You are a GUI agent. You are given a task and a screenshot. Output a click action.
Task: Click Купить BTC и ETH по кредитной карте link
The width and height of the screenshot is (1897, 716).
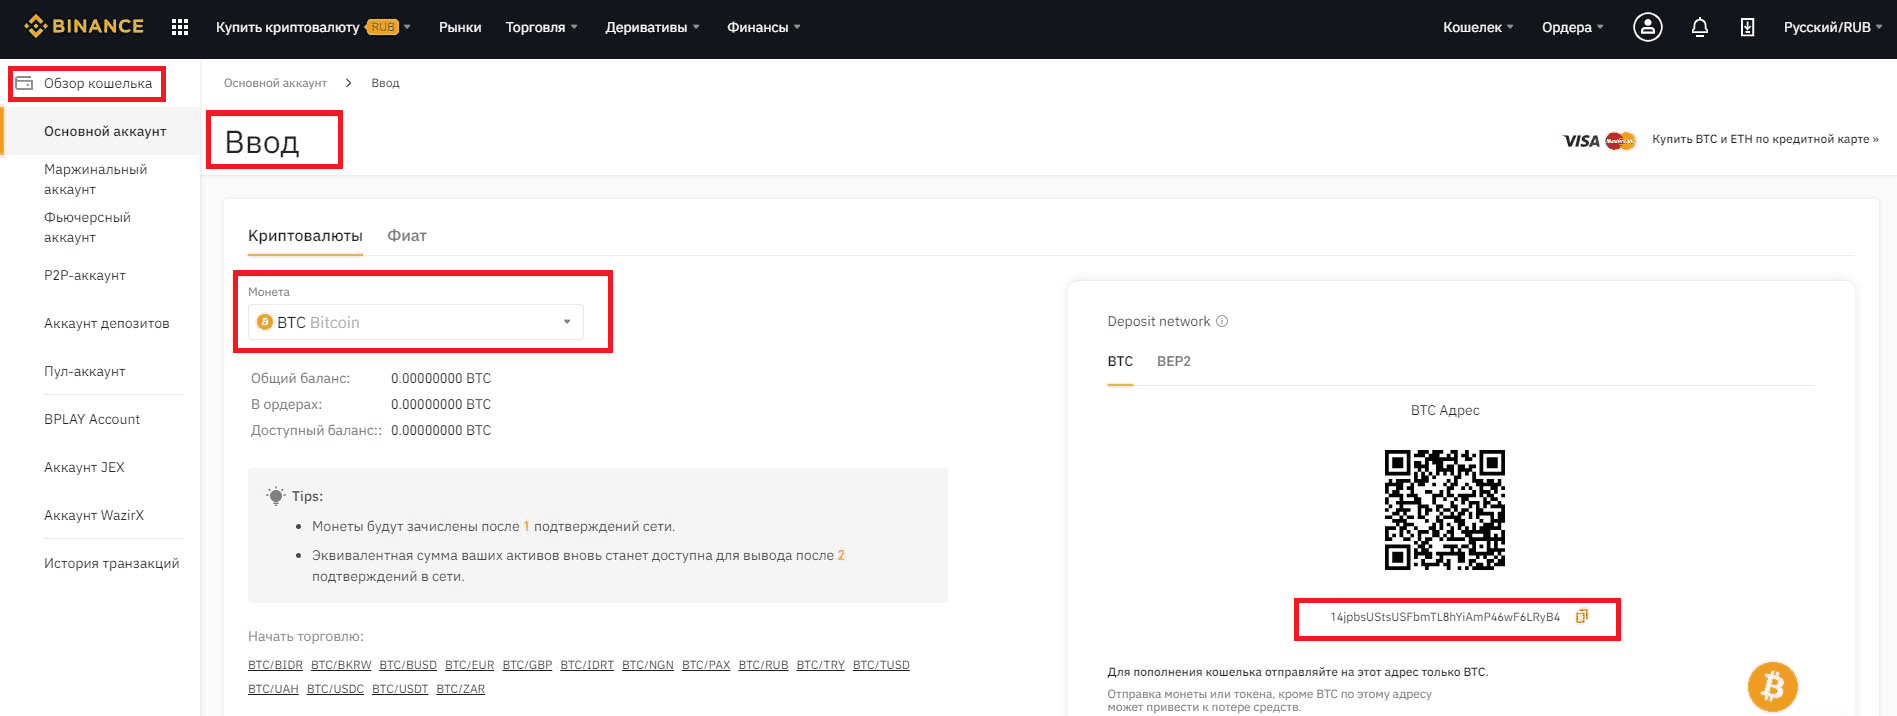coord(1765,139)
